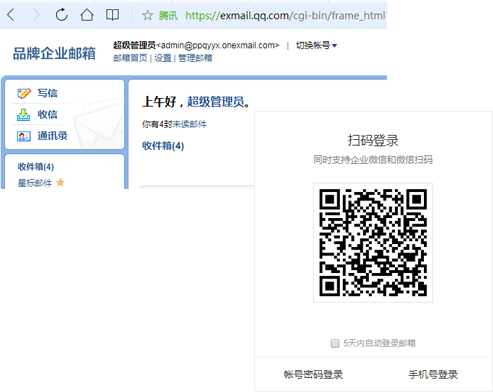Viewport: 493px width, 392px height.
Task: Go back with the browser back arrow
Action: coord(11,15)
